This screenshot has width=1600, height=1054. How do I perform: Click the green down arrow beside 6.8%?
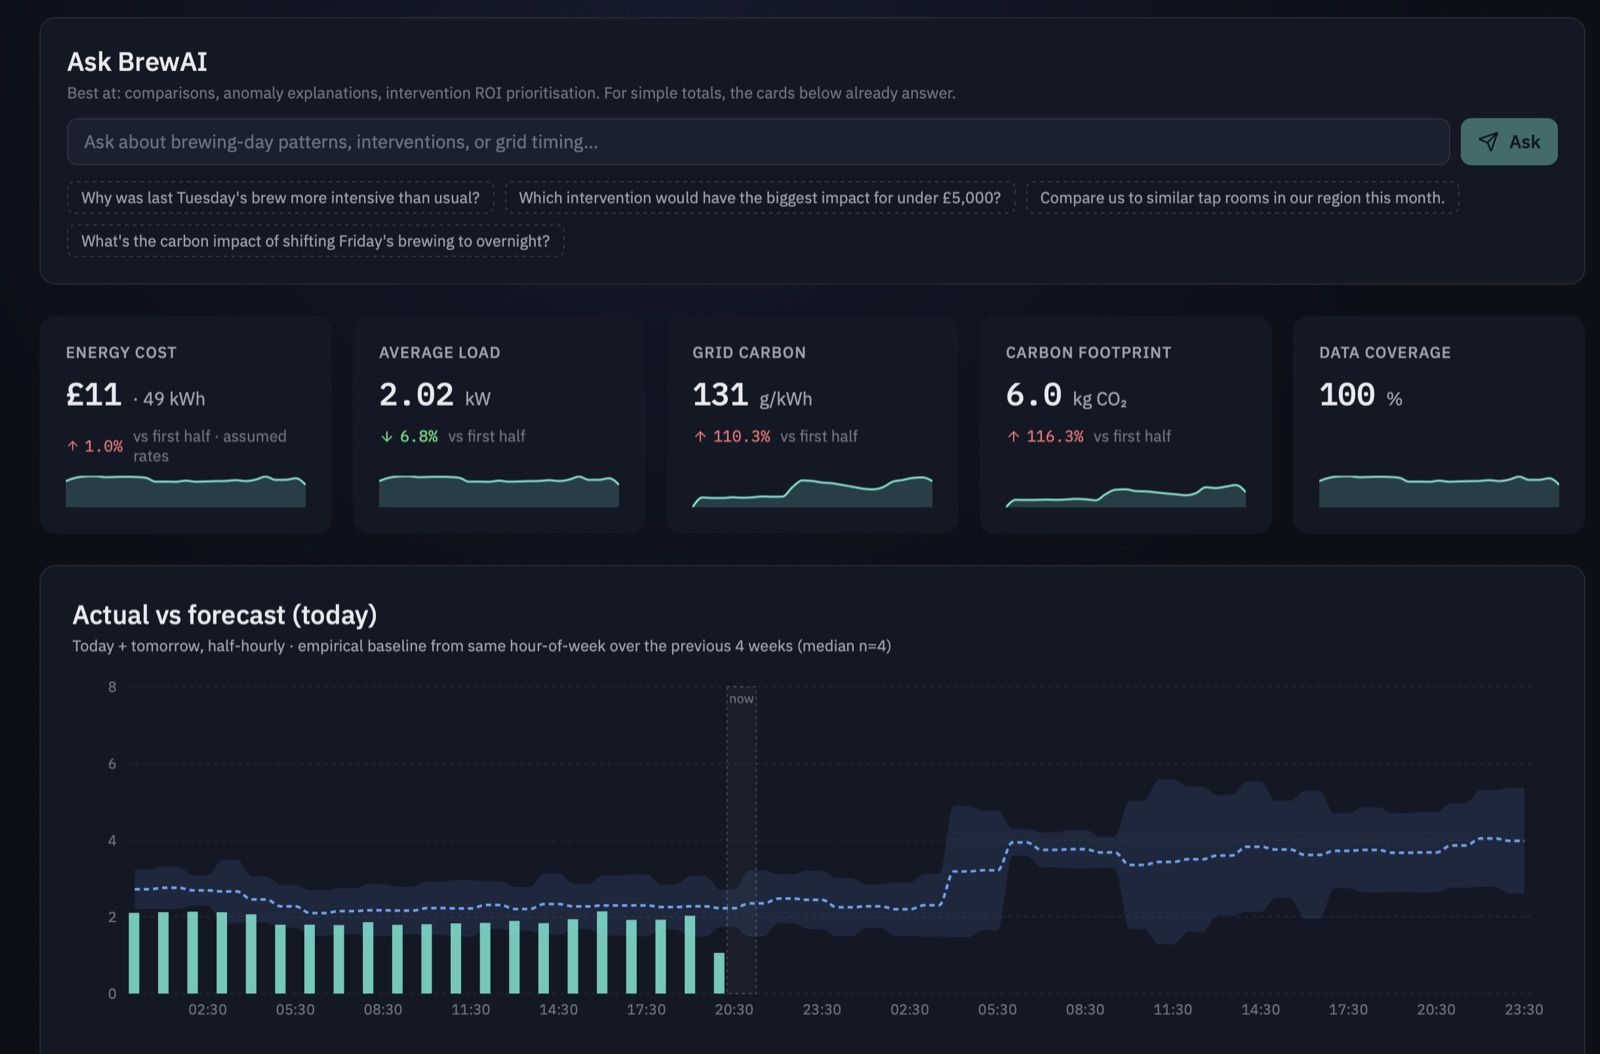click(x=386, y=436)
